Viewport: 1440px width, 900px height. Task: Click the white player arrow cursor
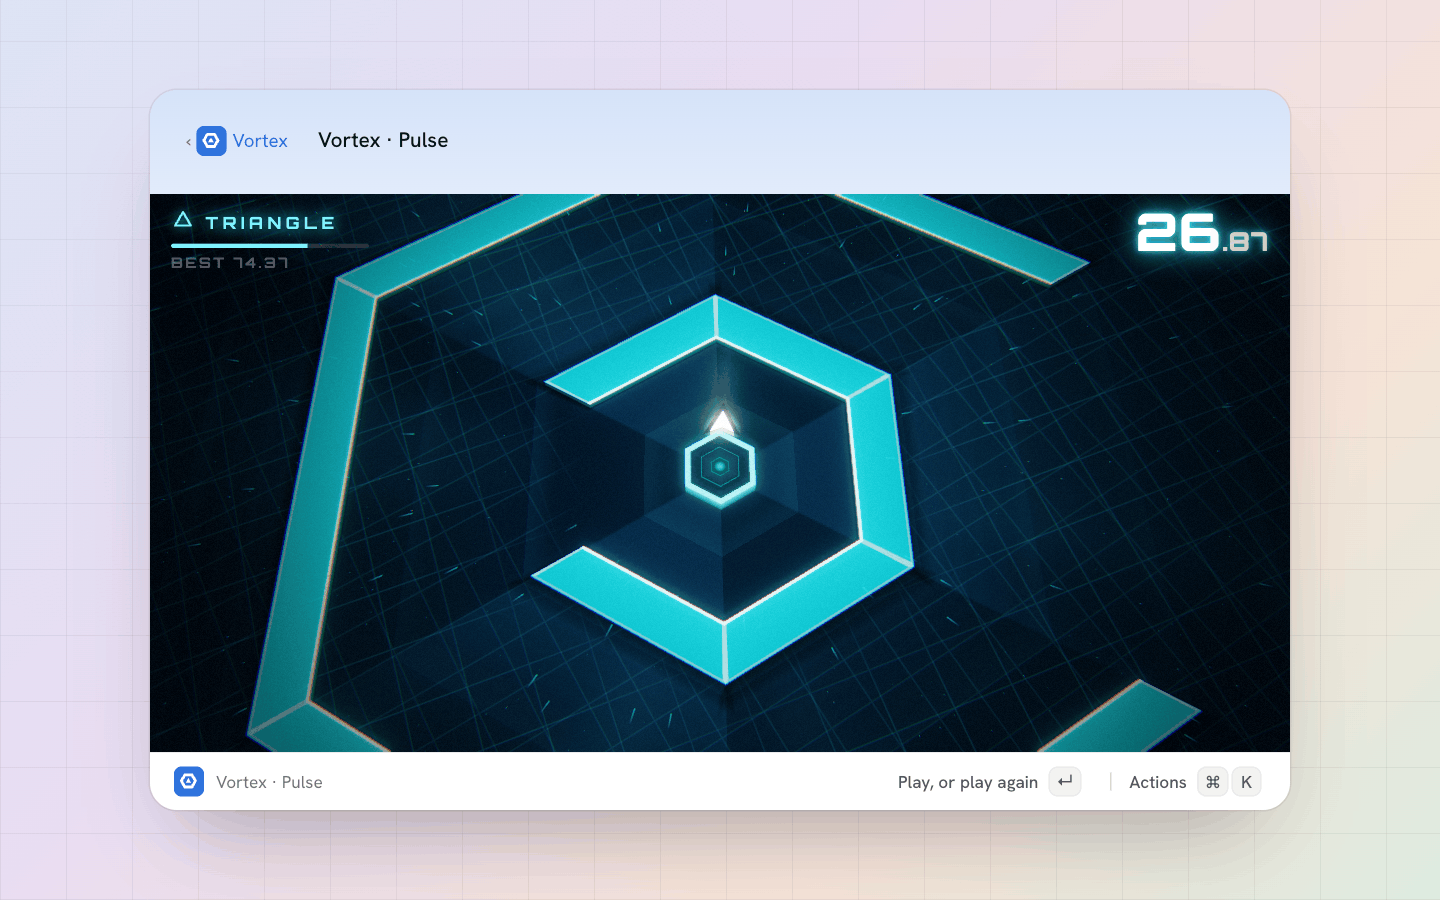tap(722, 421)
